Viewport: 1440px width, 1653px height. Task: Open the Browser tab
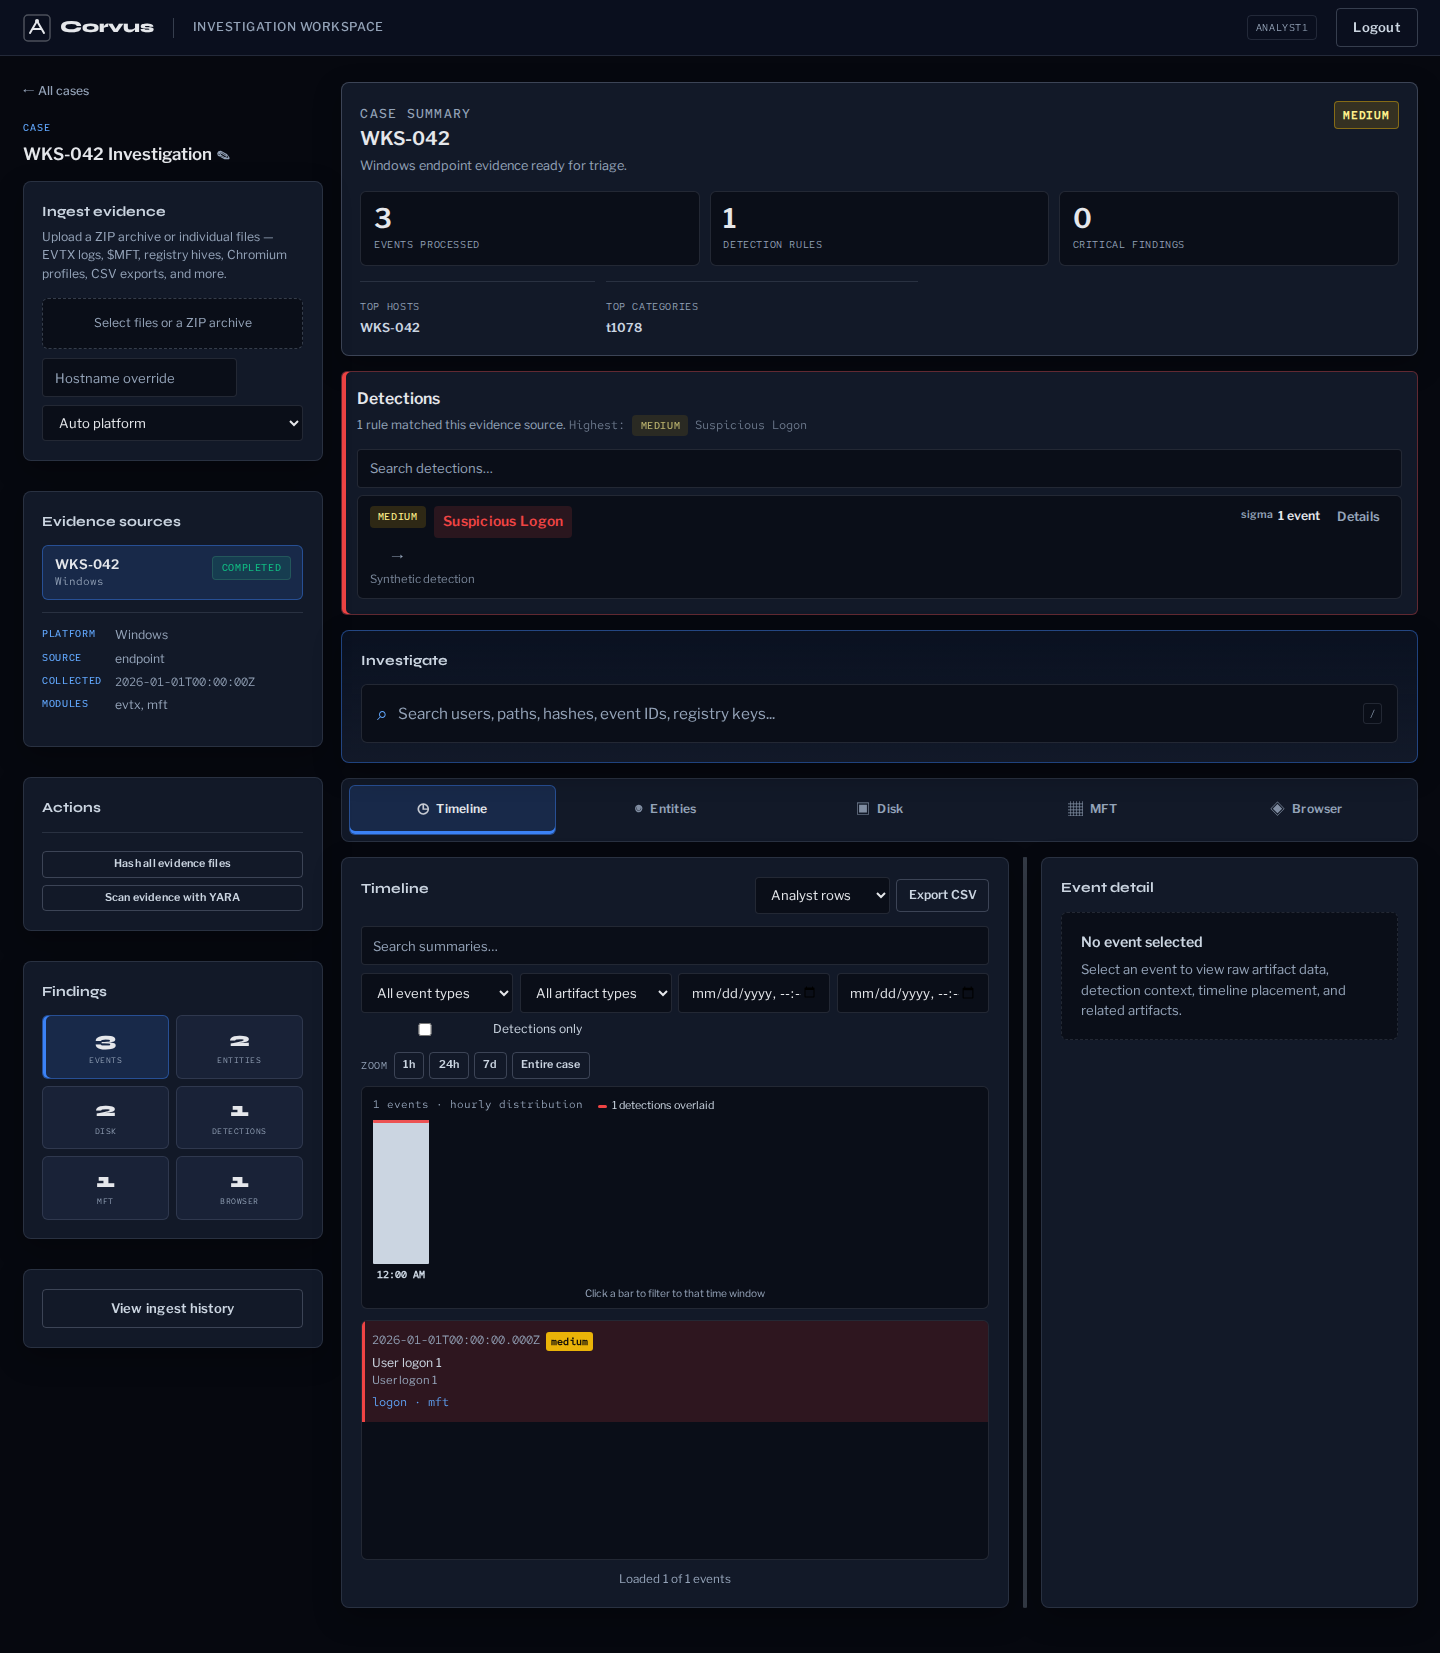(1306, 809)
